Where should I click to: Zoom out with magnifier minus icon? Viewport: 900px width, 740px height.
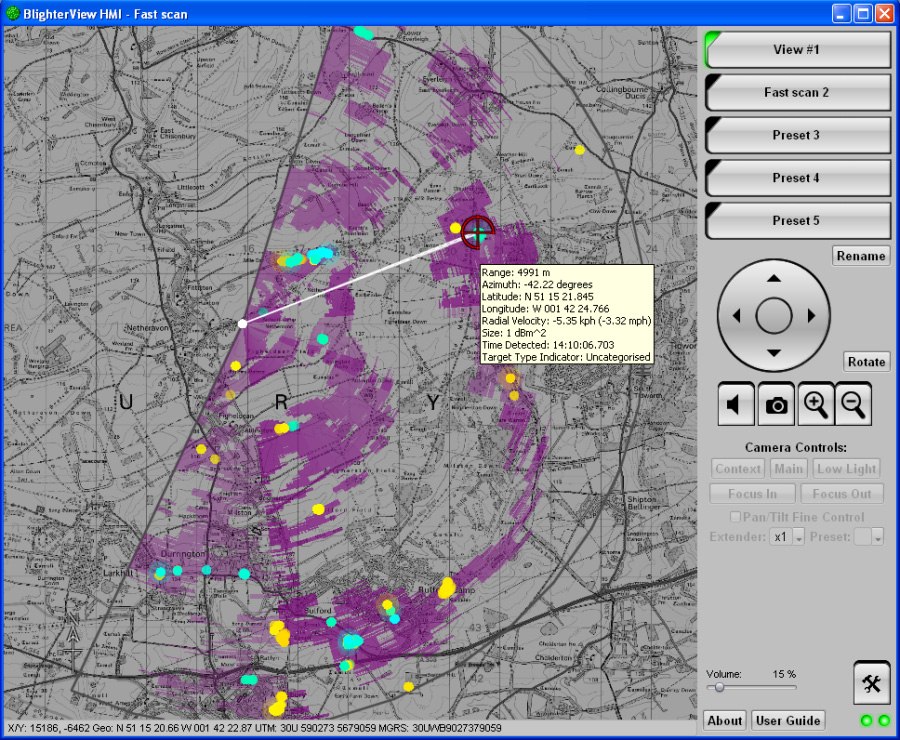(854, 405)
